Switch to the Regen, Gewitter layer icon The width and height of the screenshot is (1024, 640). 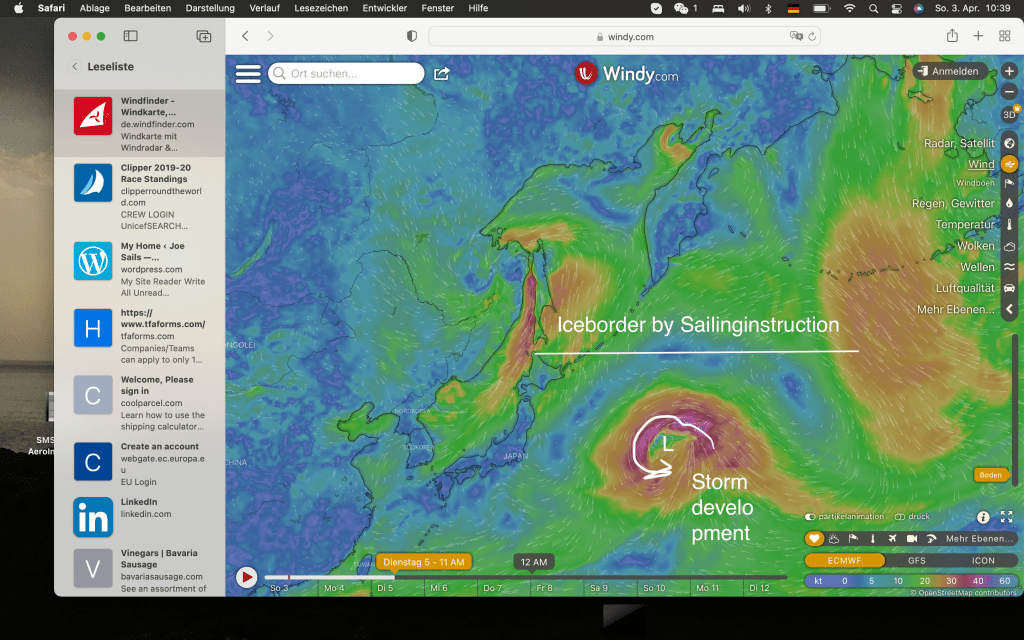coord(1009,204)
